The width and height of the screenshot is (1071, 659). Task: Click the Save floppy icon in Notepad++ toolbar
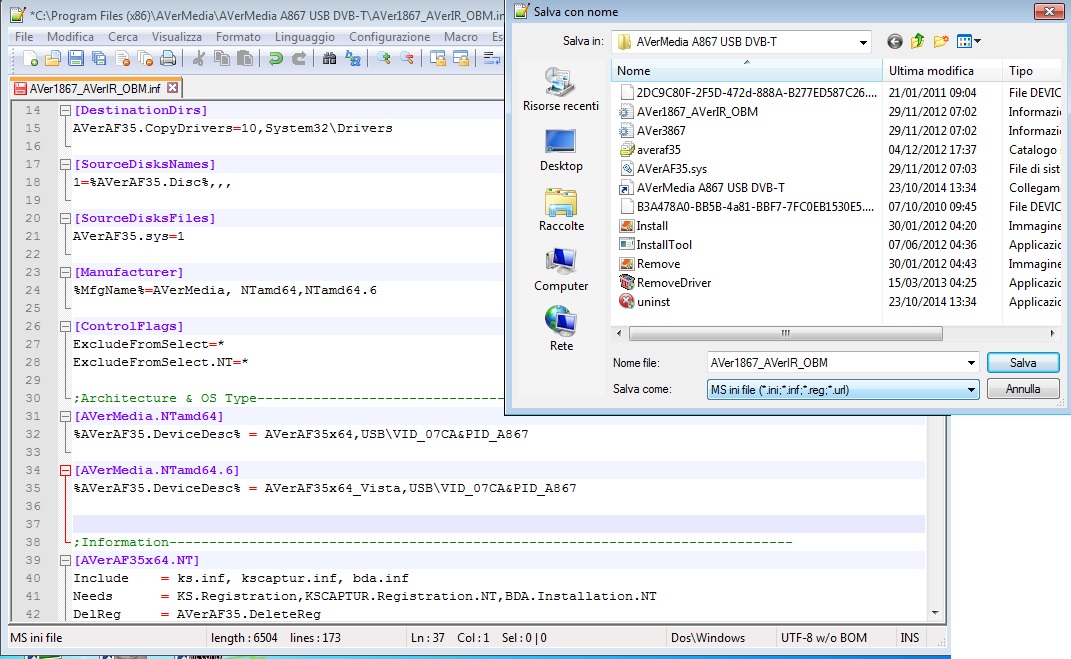pos(76,59)
